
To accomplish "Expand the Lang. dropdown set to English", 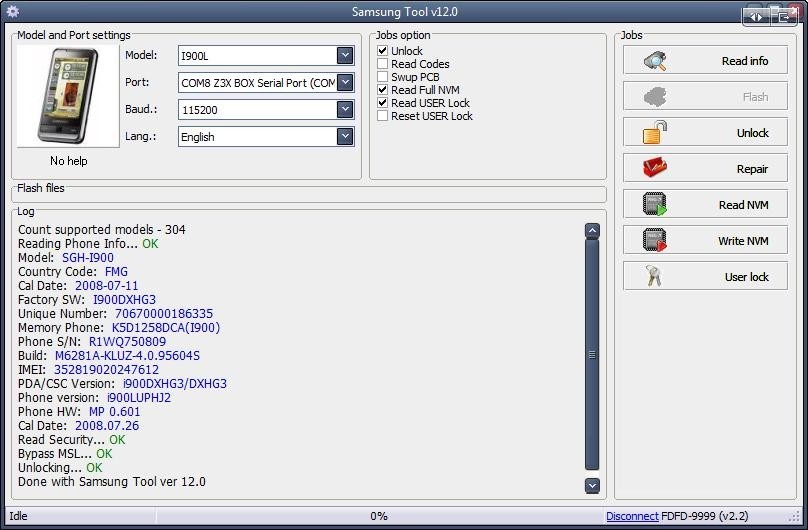I will 345,136.
